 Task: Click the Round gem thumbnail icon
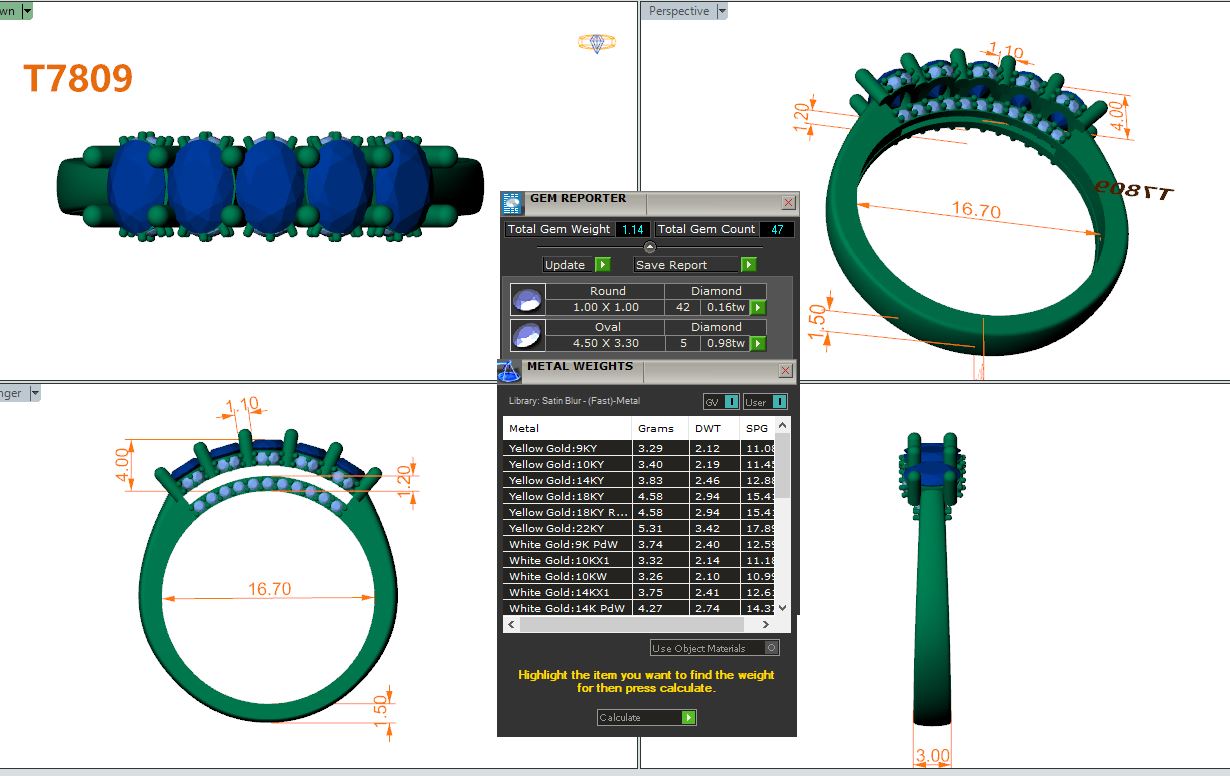527,299
